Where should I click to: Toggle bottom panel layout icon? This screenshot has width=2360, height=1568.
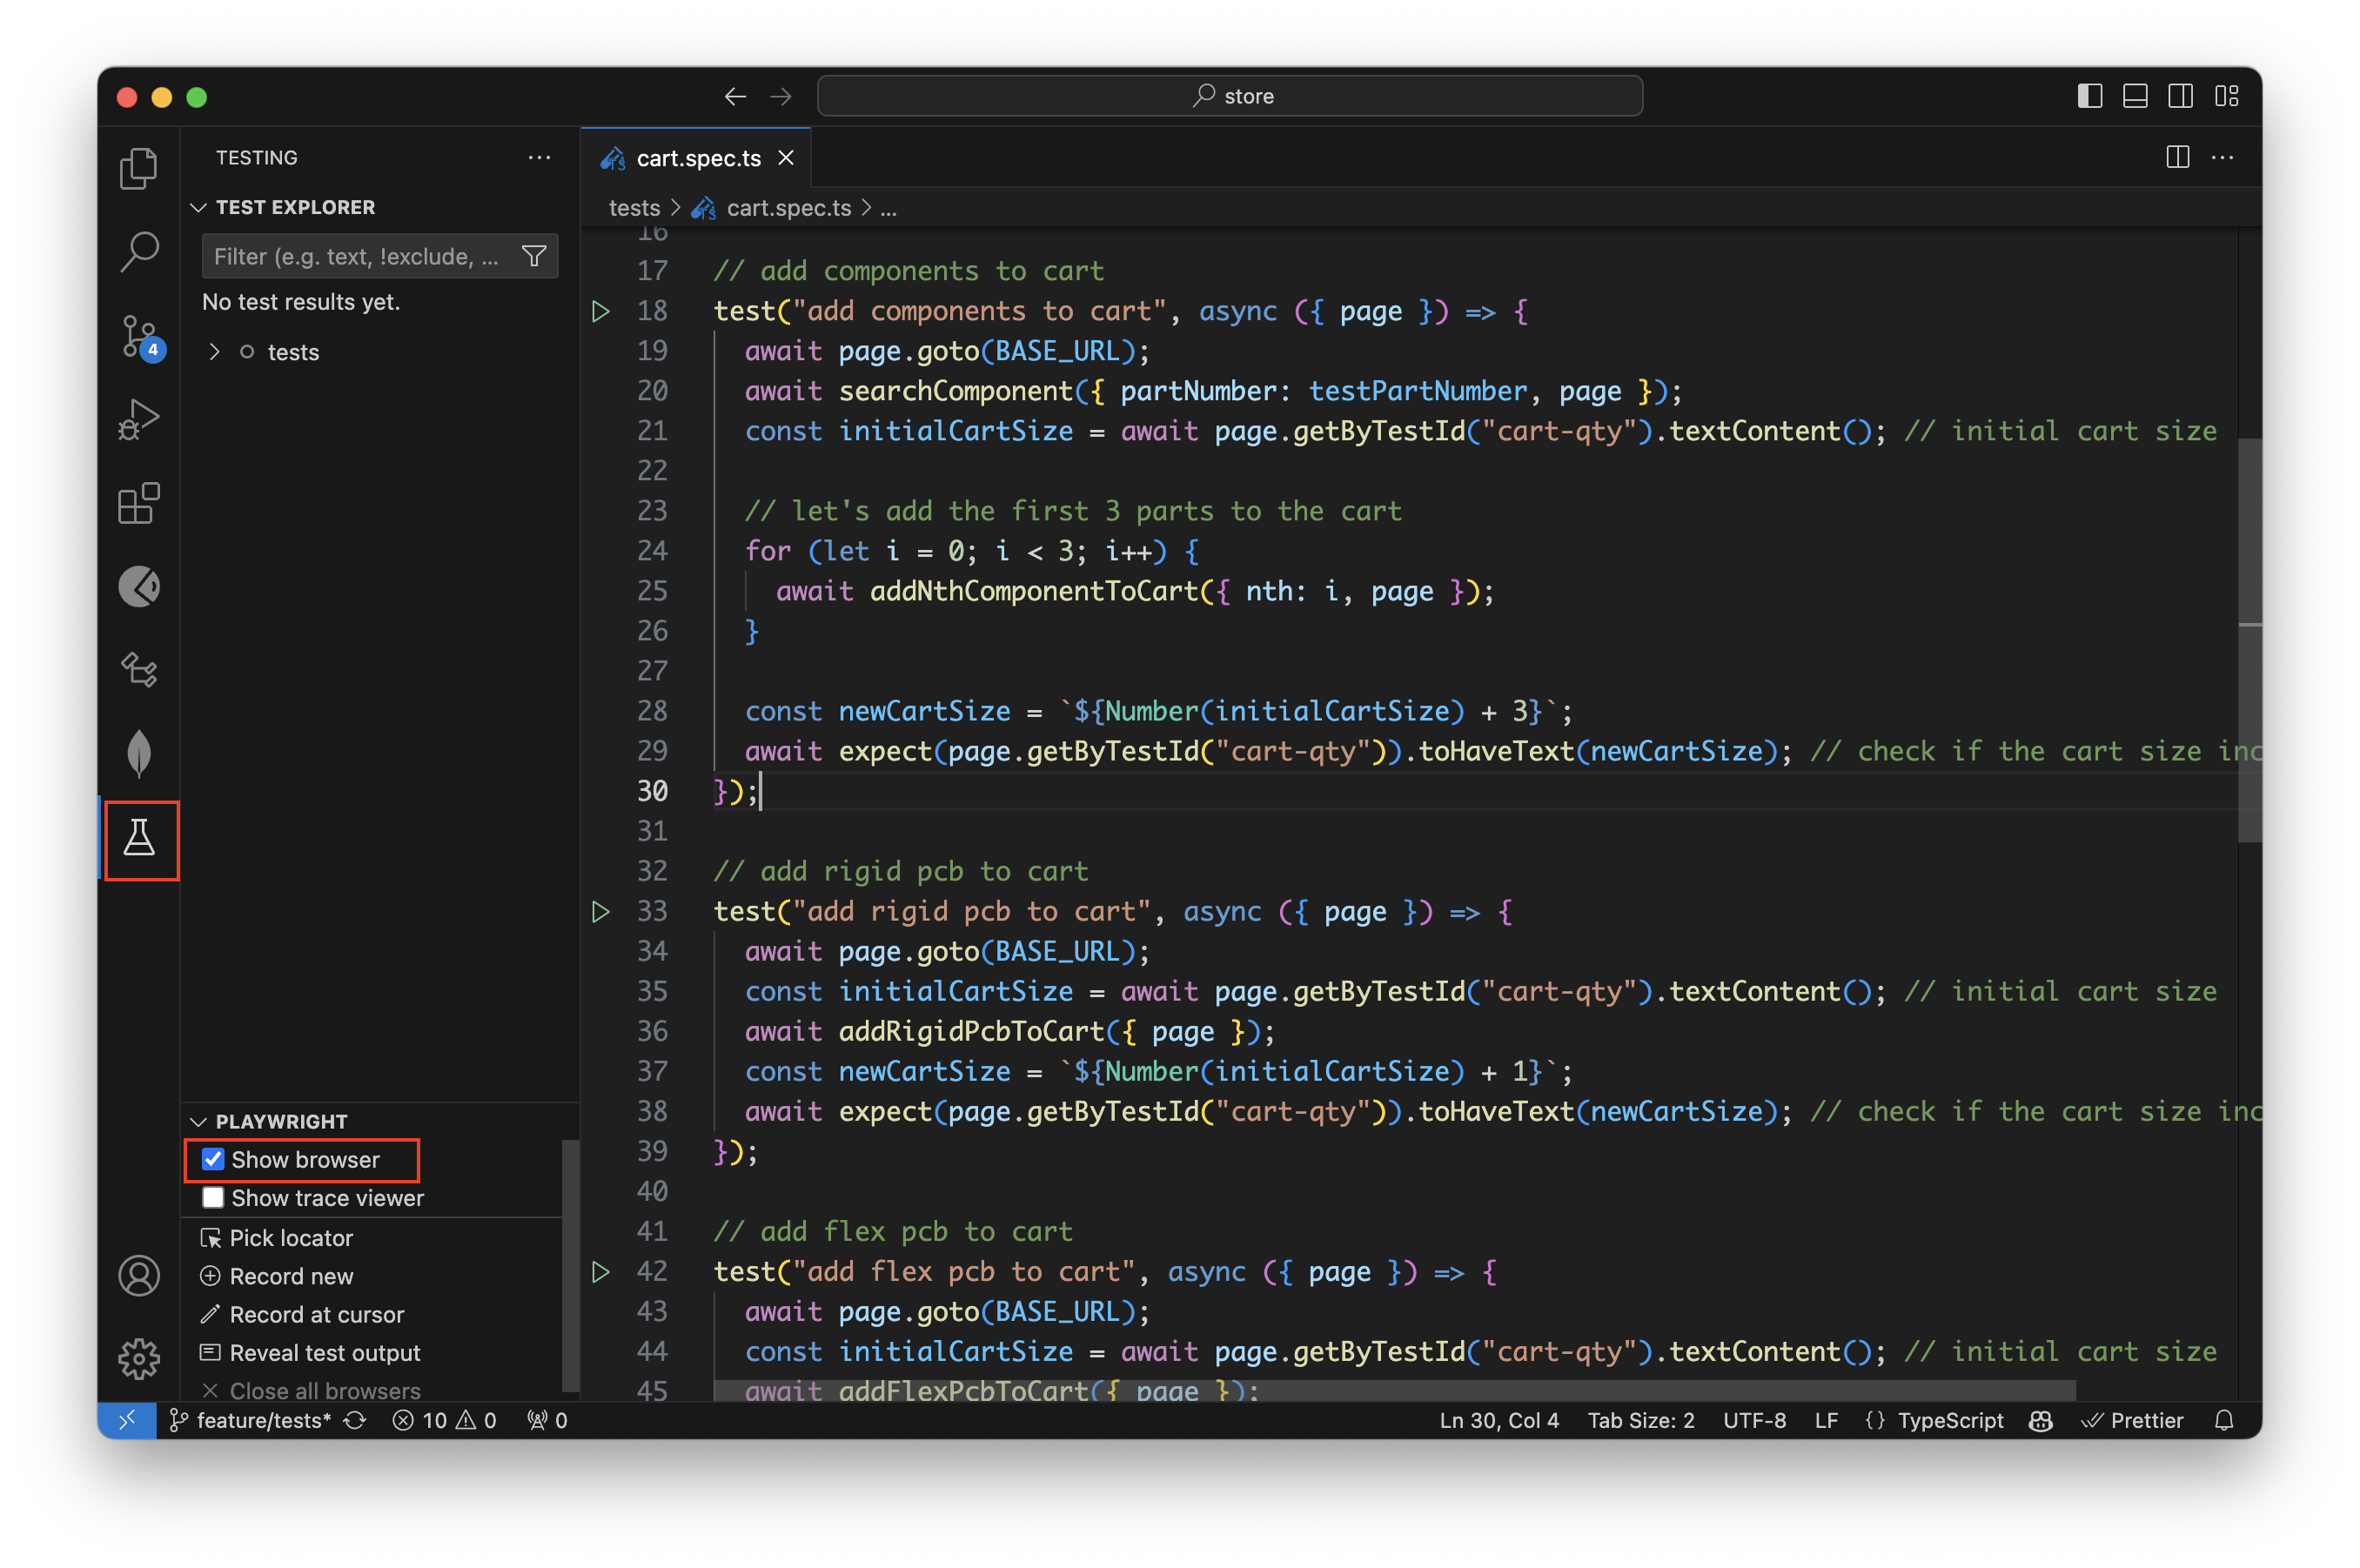tap(2135, 96)
